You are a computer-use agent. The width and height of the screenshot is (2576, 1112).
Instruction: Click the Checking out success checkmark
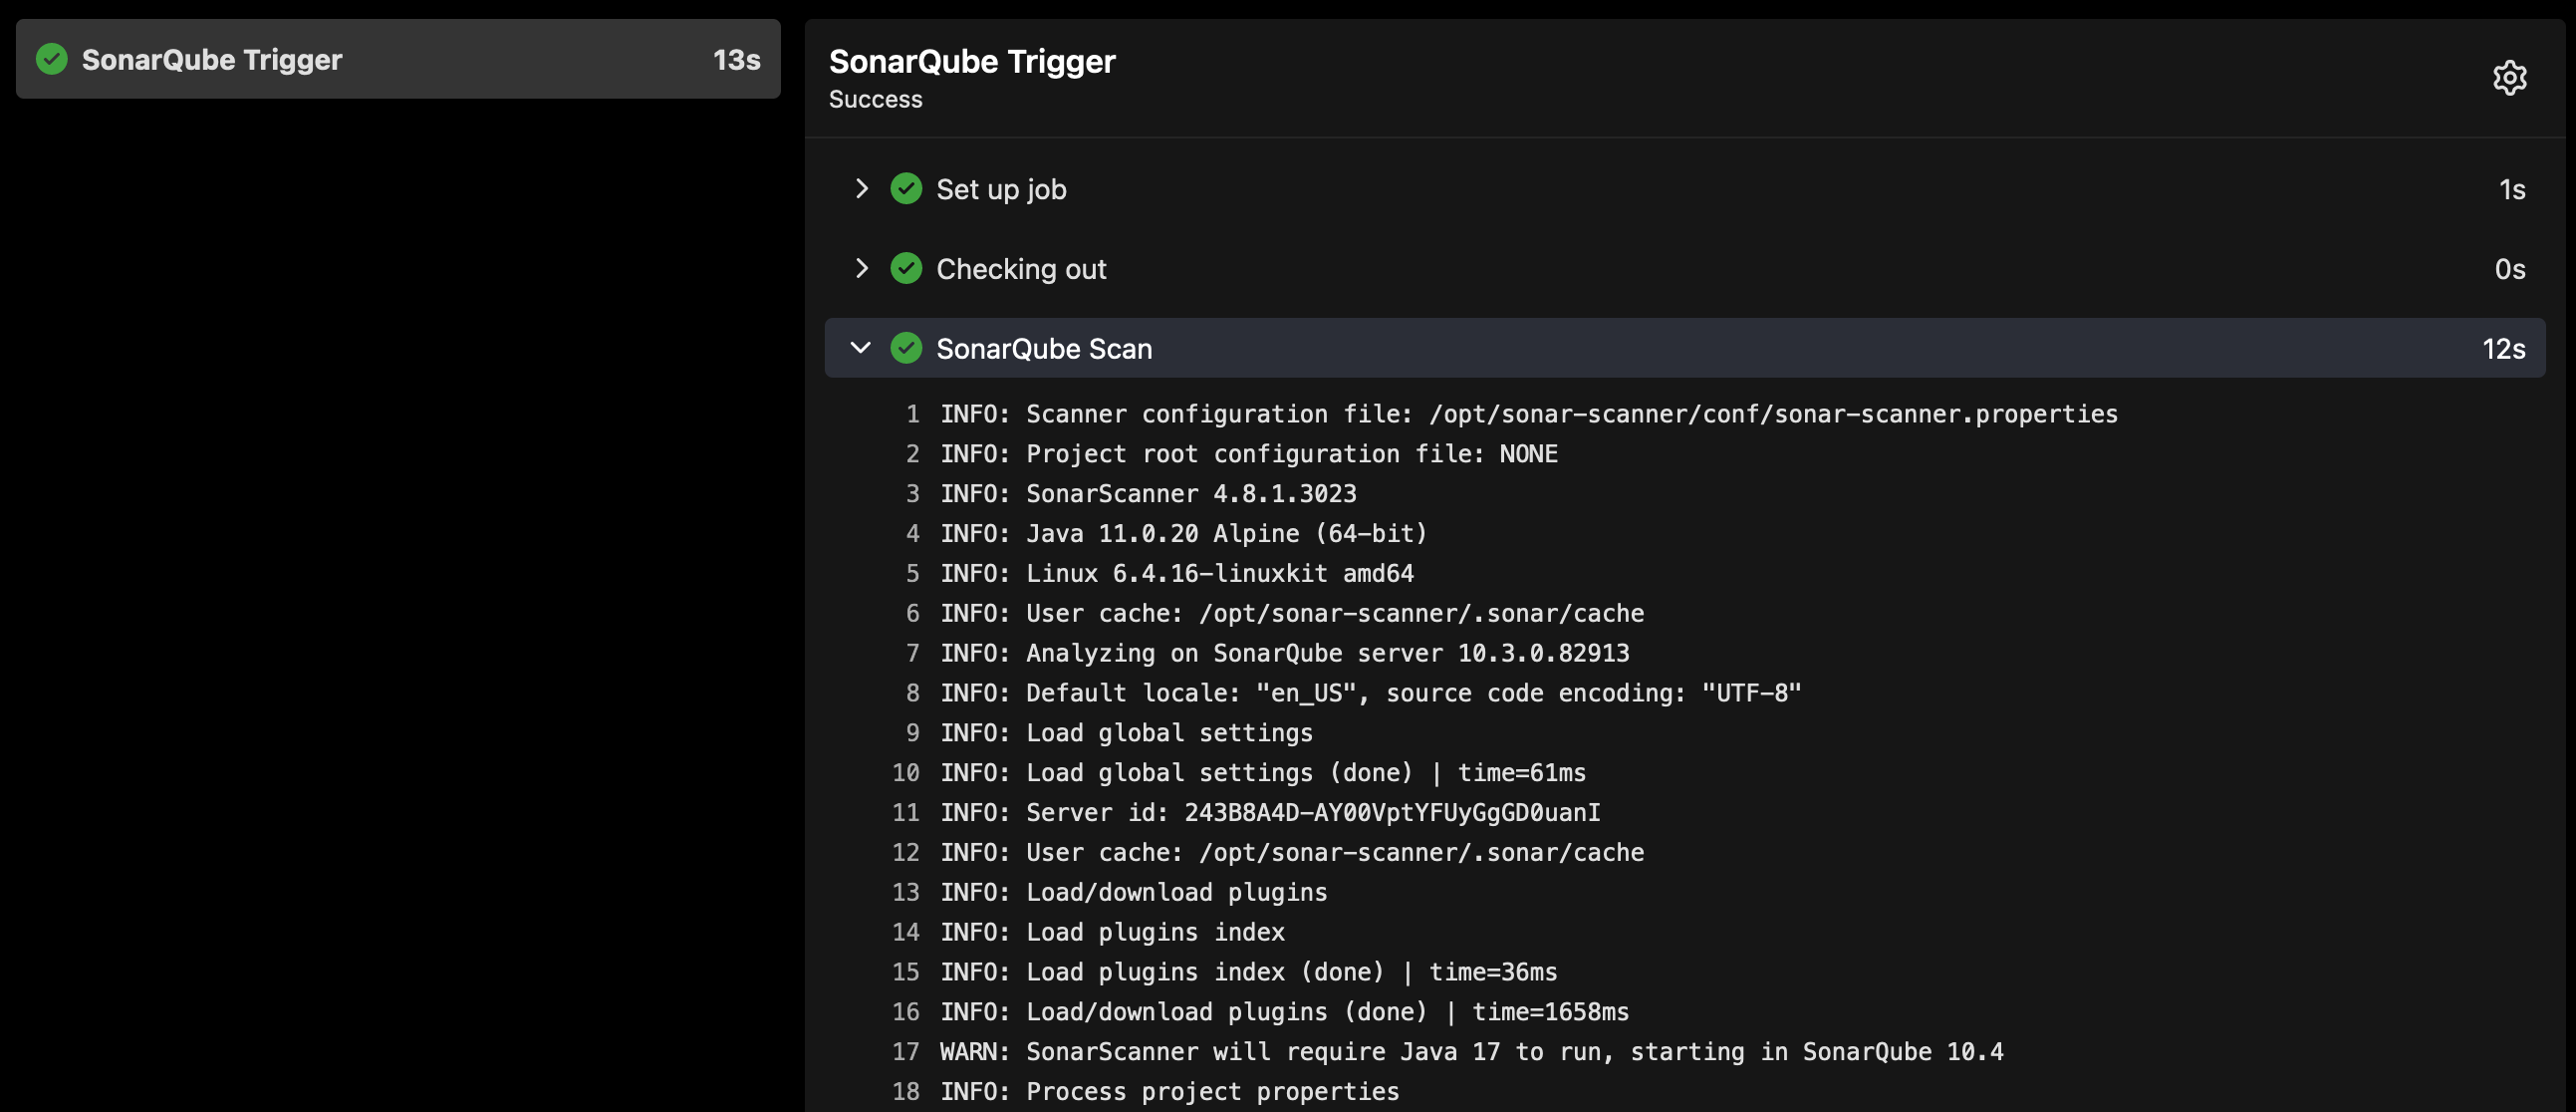click(906, 268)
